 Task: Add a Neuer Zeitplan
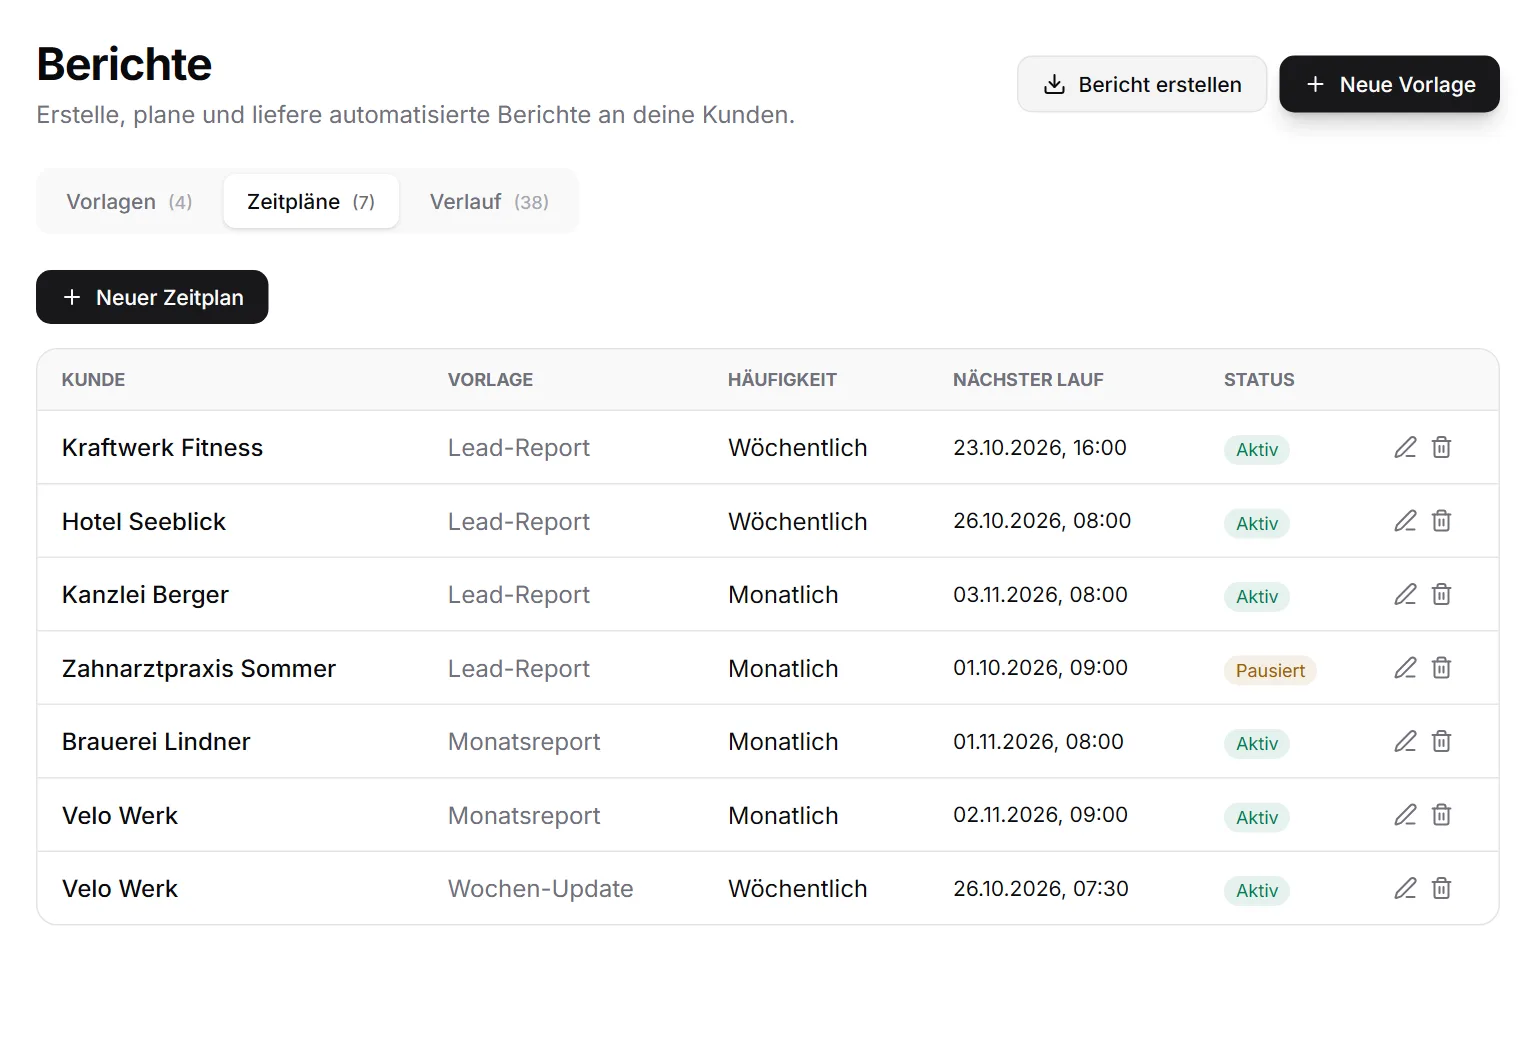pos(152,297)
